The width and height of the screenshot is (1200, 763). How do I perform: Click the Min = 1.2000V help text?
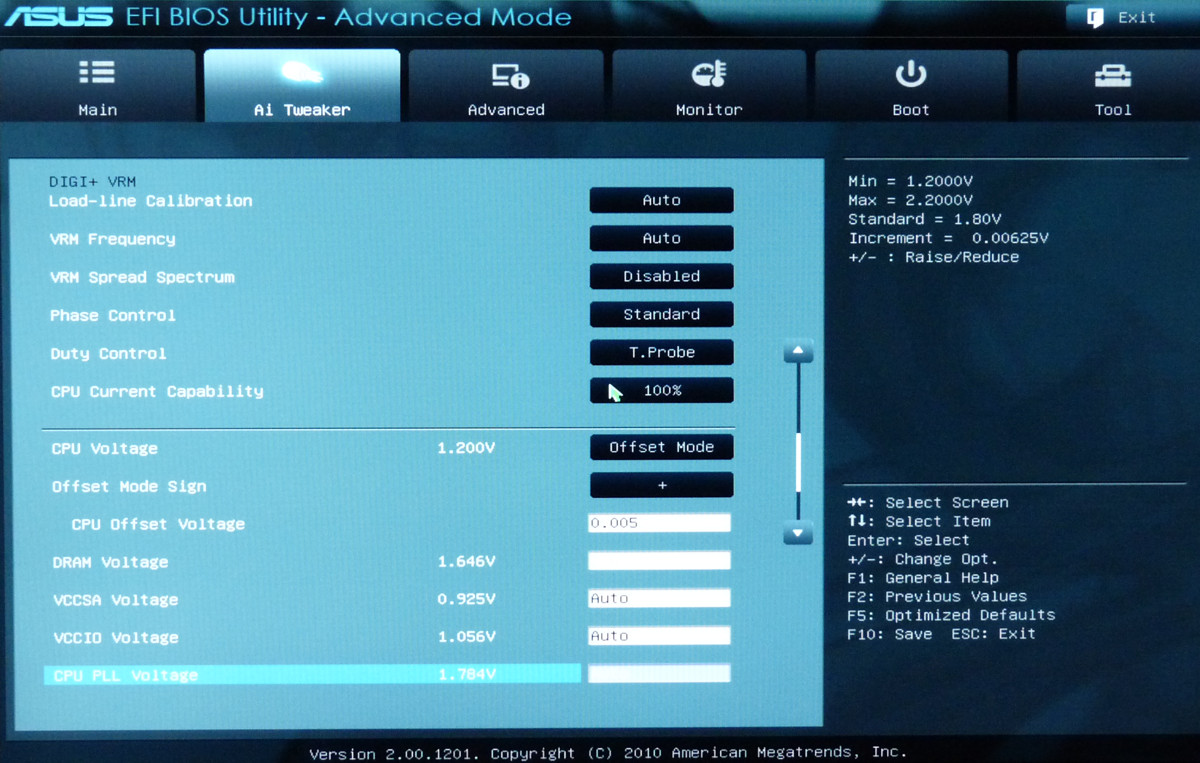click(x=910, y=181)
